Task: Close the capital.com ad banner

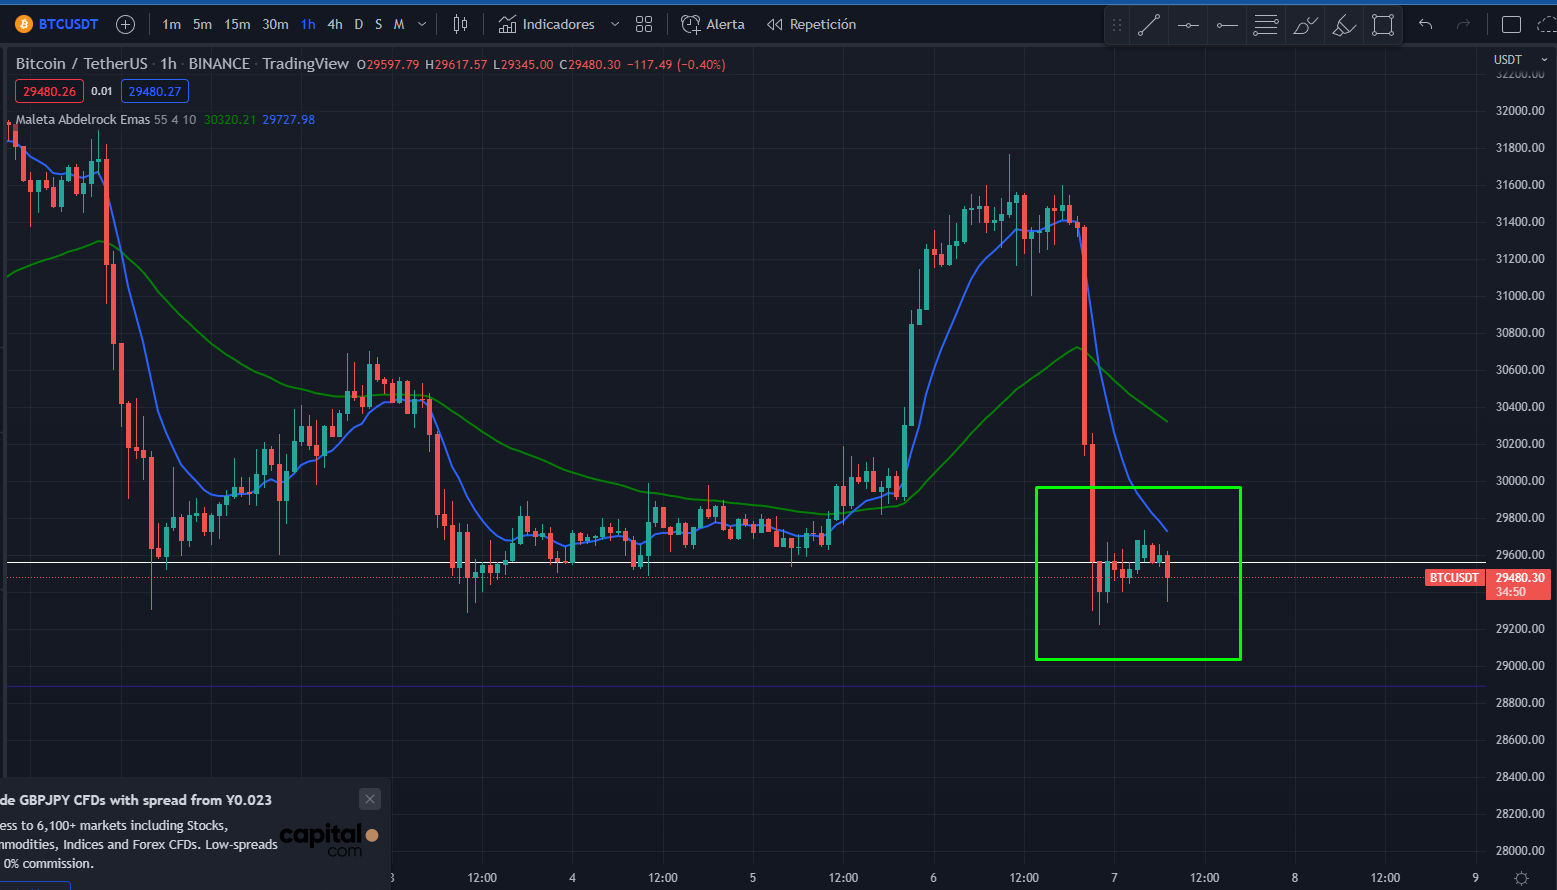Action: pos(370,799)
